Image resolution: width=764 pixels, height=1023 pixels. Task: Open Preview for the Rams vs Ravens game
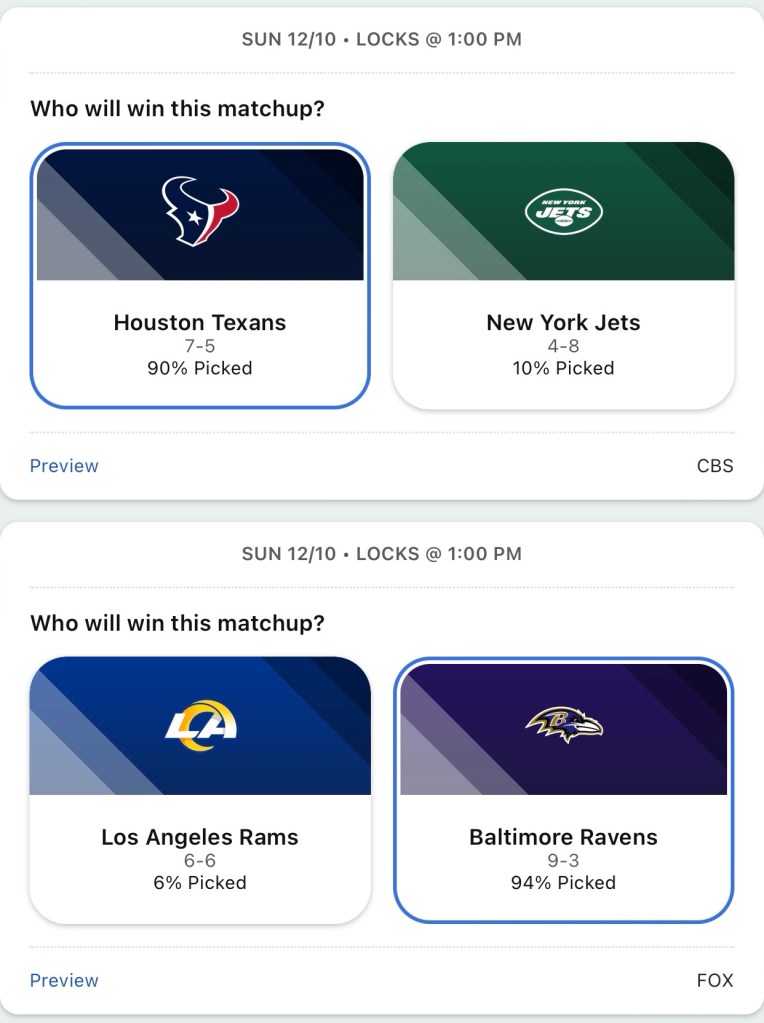[64, 980]
